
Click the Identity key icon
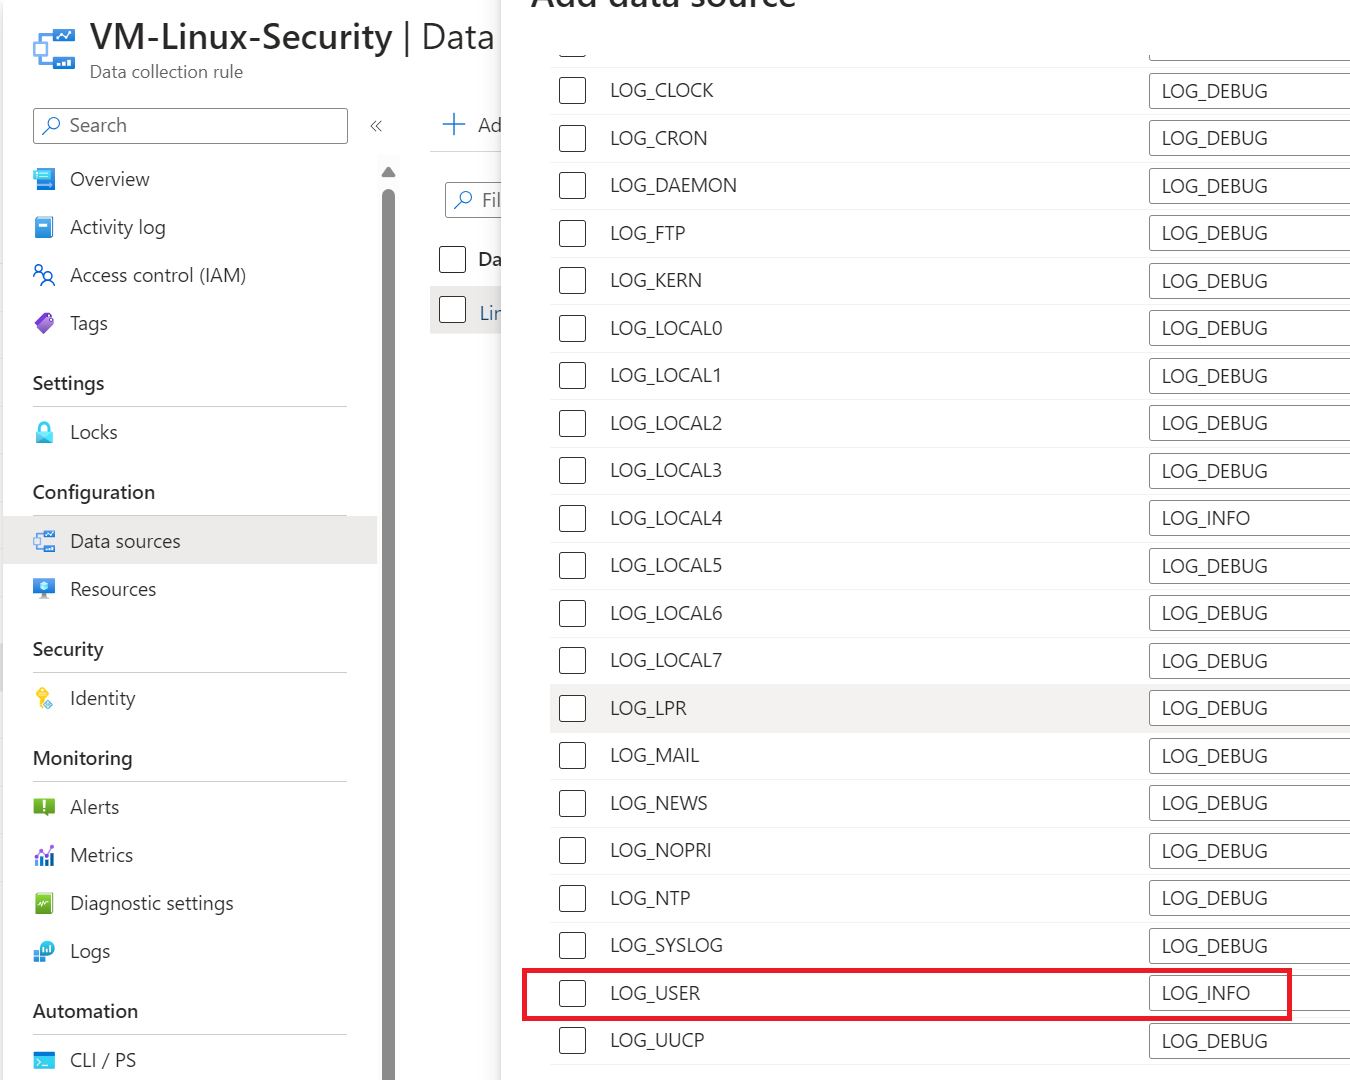[44, 698]
